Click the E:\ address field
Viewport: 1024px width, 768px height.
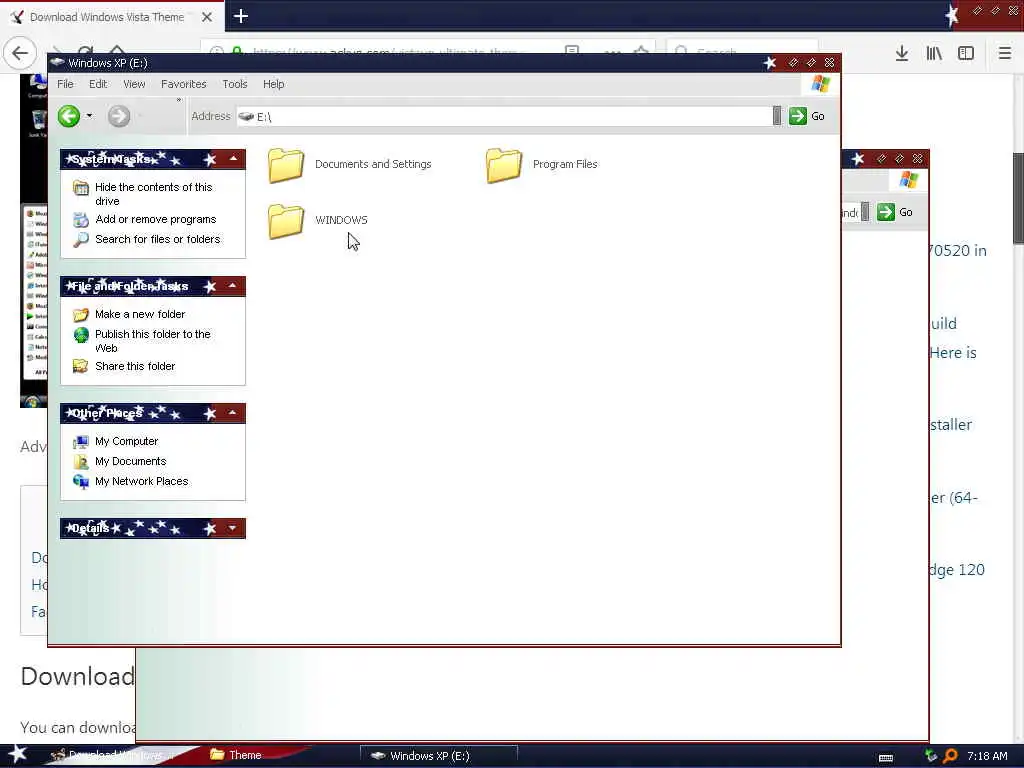505,116
